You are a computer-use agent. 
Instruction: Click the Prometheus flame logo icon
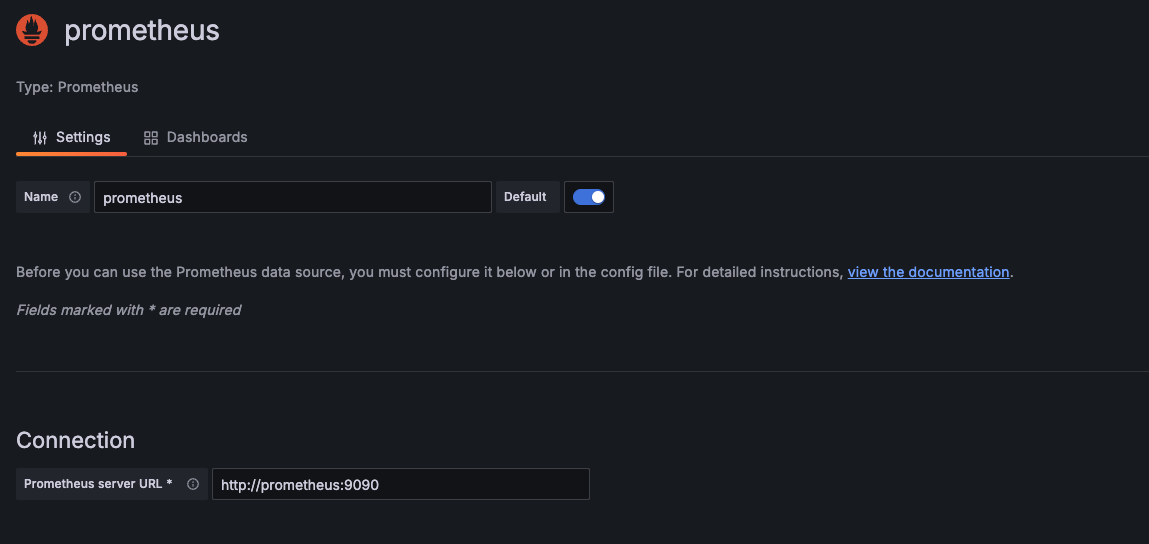pyautogui.click(x=32, y=31)
